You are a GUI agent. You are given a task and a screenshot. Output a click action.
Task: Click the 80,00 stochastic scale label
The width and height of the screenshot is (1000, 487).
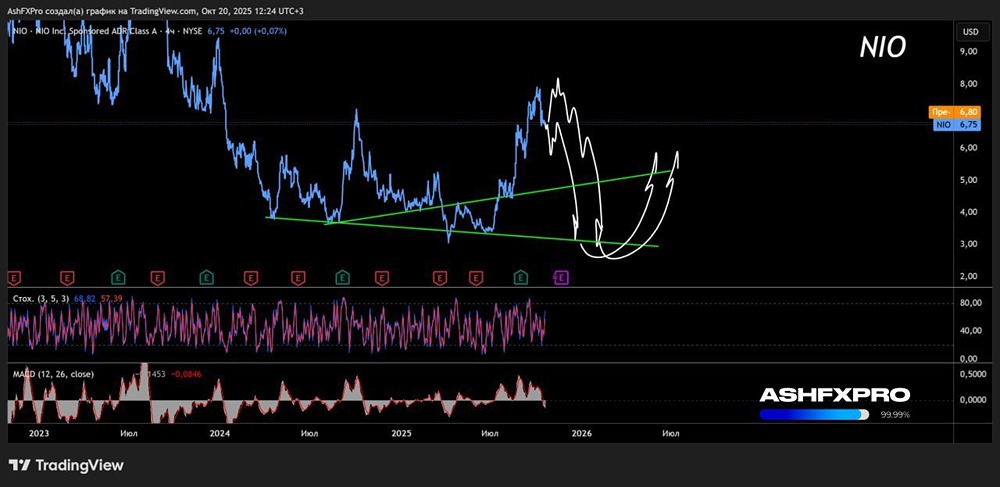pyautogui.click(x=970, y=303)
